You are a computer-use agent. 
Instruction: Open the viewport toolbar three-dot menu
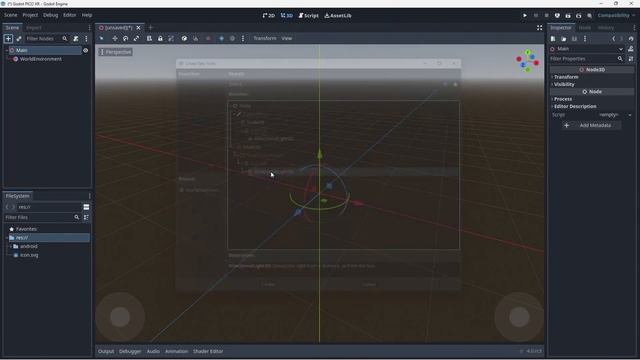pyautogui.click(x=243, y=38)
